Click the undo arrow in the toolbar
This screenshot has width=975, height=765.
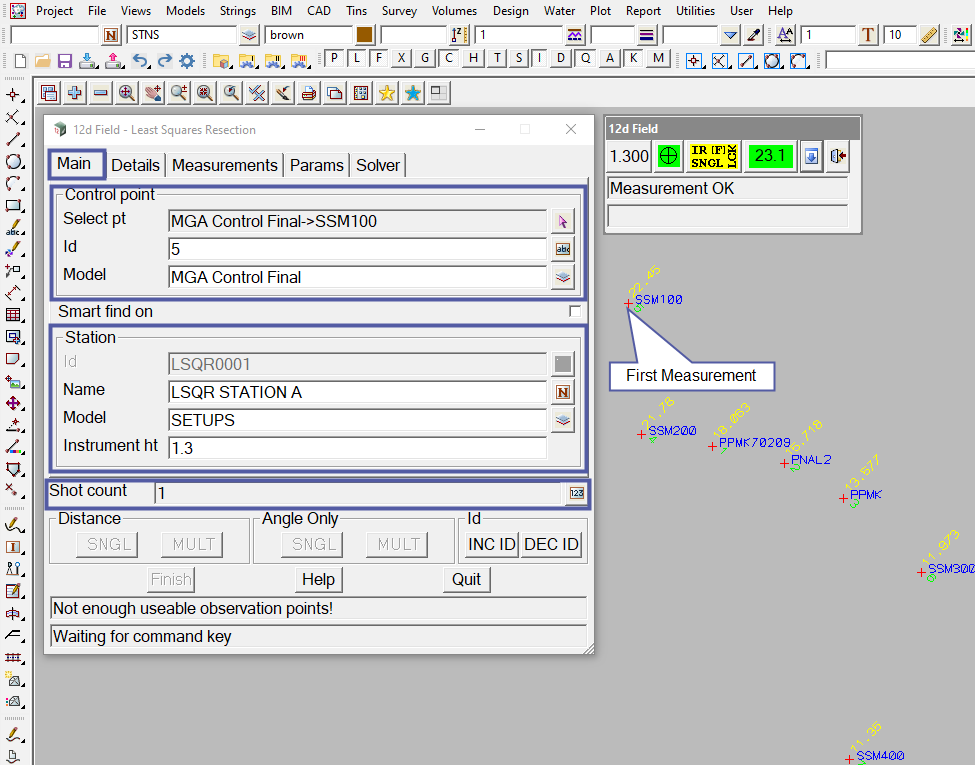[140, 61]
